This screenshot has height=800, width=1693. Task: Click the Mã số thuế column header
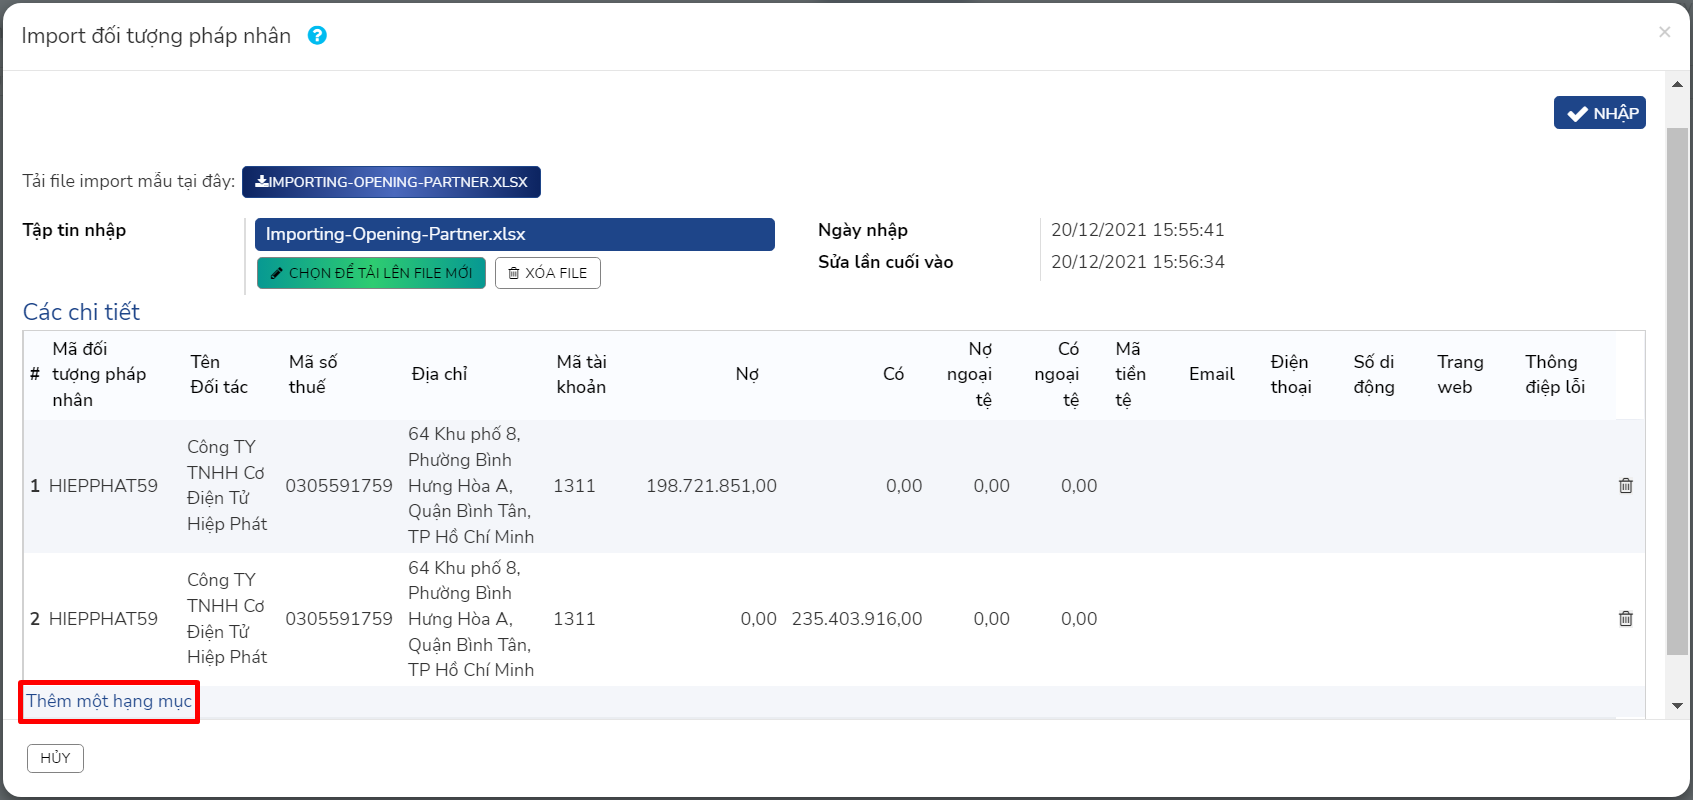tap(313, 374)
